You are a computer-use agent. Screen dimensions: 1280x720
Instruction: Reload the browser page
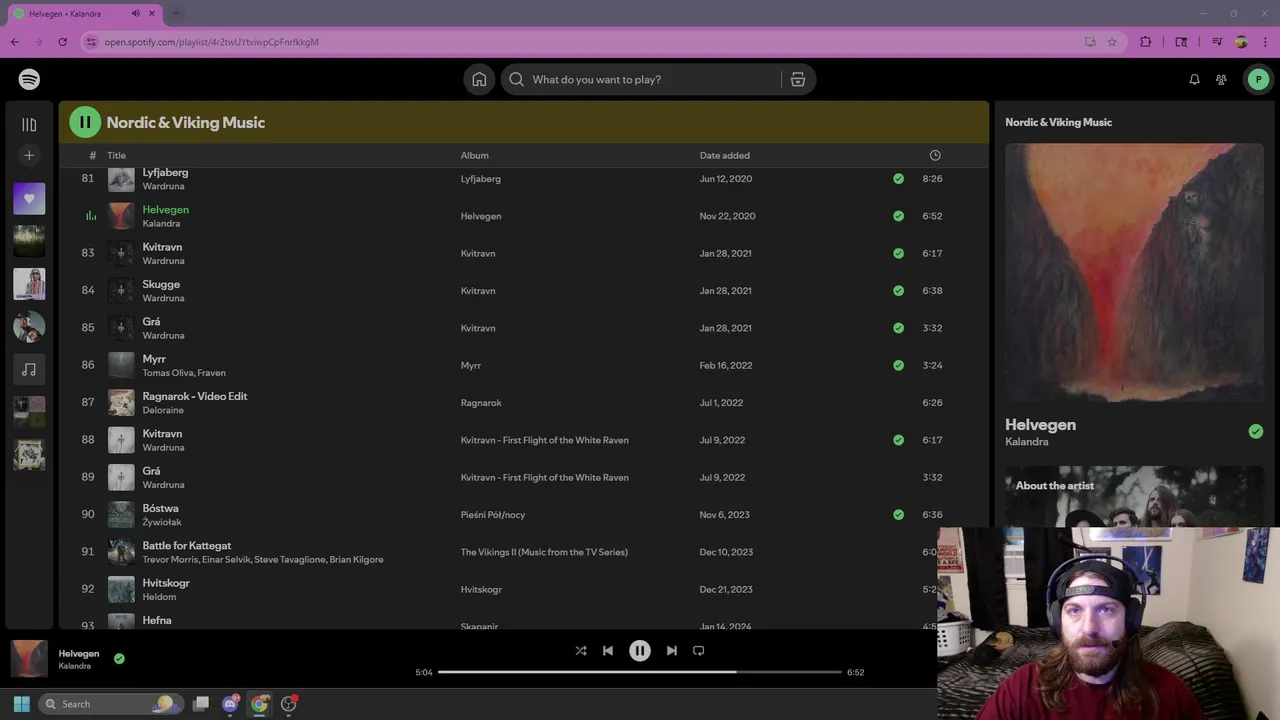62,42
